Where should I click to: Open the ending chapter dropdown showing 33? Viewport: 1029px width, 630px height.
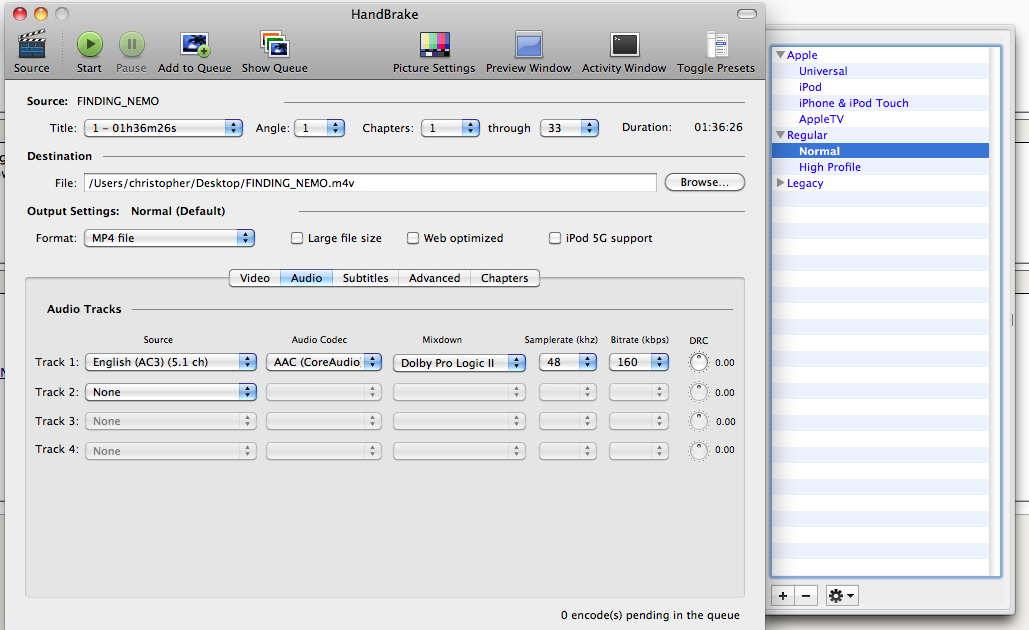click(570, 128)
